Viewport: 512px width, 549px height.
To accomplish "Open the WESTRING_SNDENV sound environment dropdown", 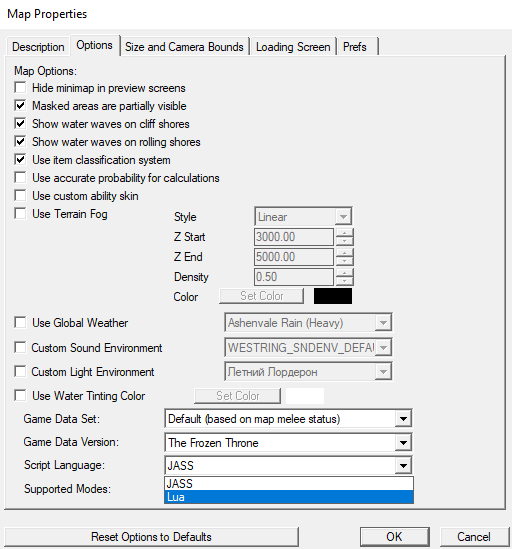I will coord(308,348).
